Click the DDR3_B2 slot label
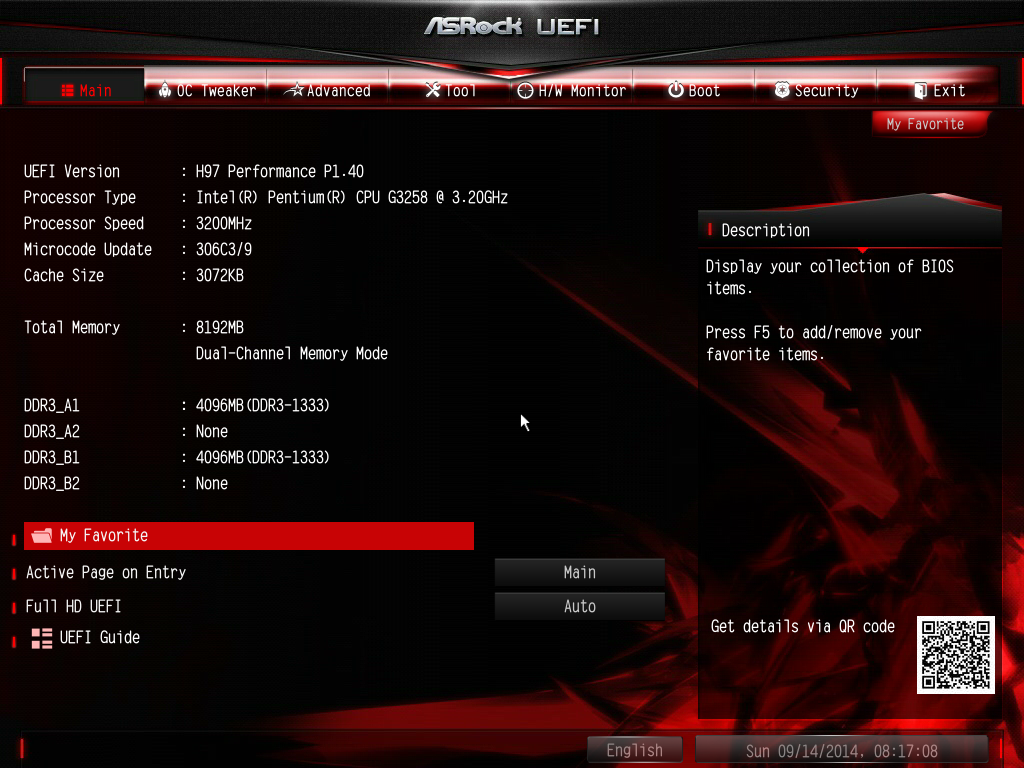 click(52, 484)
